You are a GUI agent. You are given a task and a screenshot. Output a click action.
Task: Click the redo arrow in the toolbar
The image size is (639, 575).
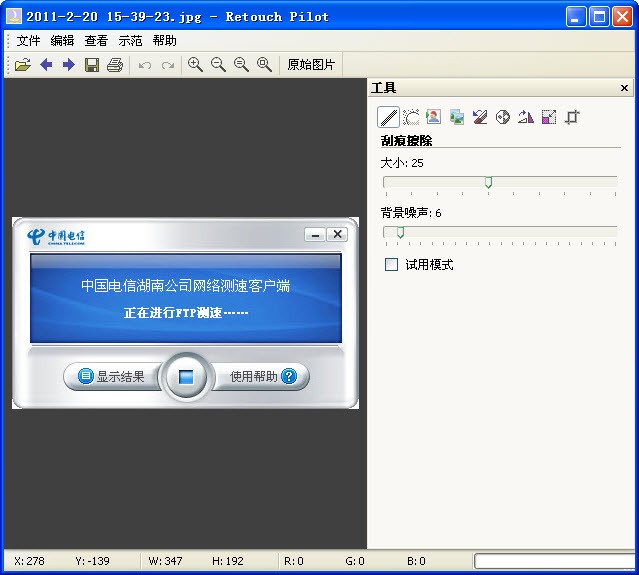click(x=168, y=65)
